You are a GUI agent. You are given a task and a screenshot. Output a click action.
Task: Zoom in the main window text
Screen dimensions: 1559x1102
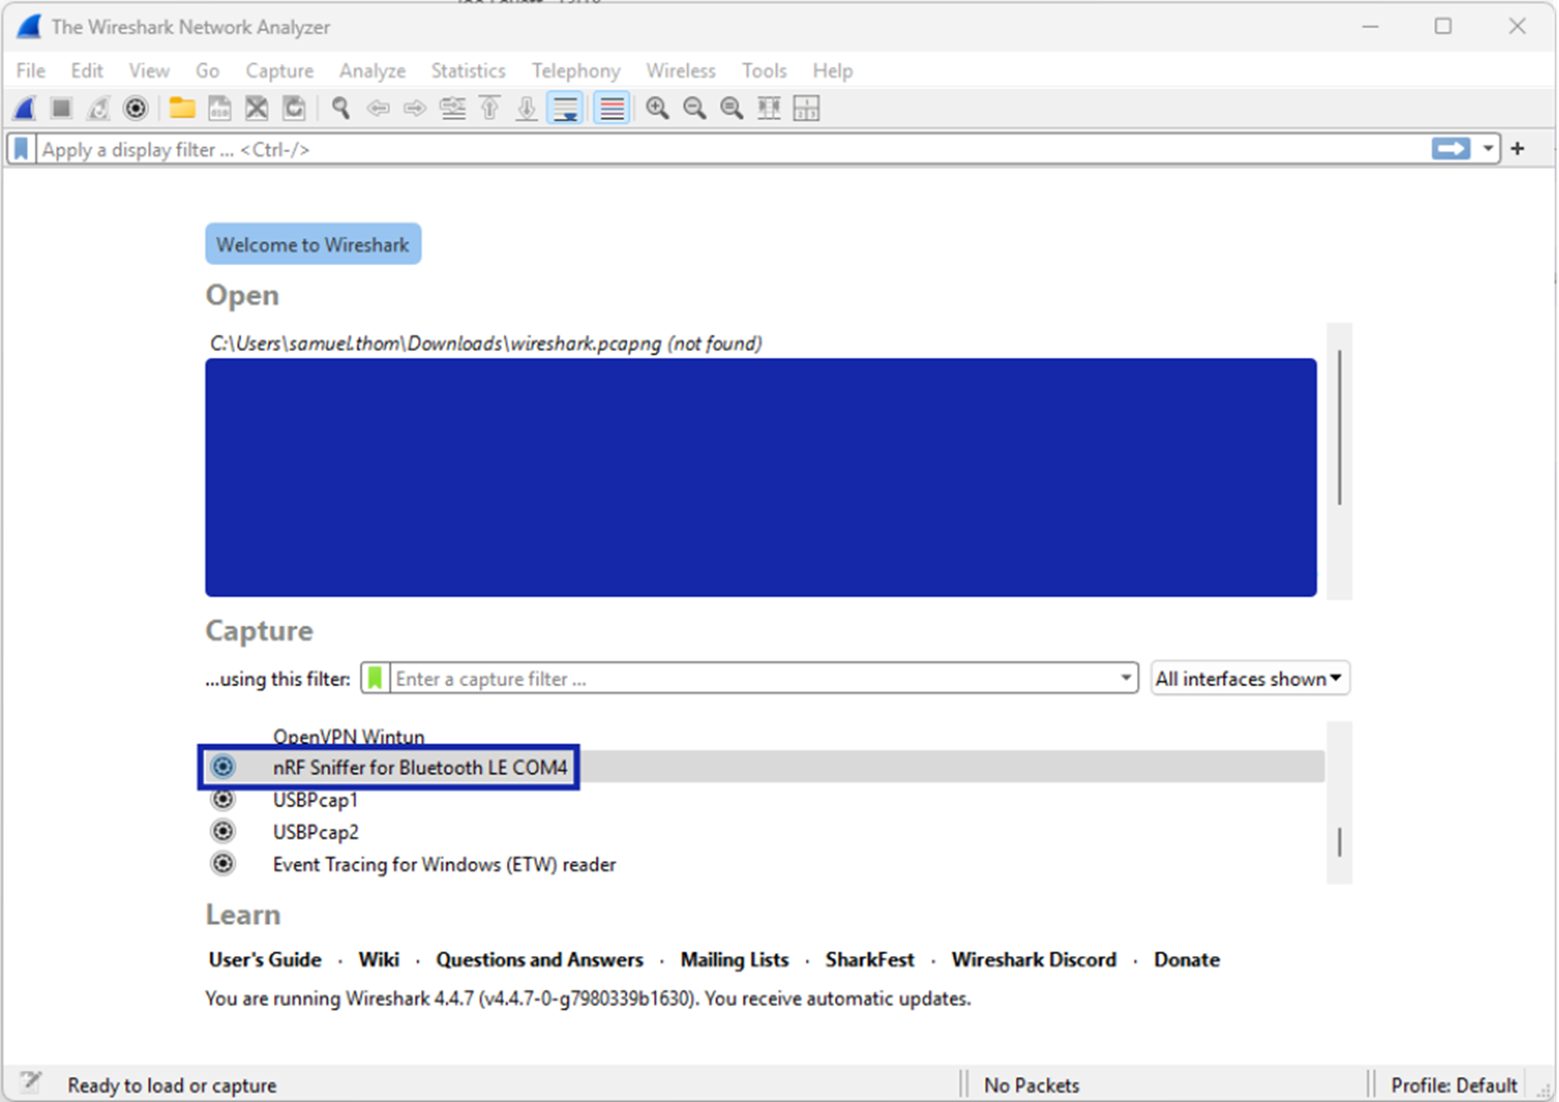coord(657,108)
